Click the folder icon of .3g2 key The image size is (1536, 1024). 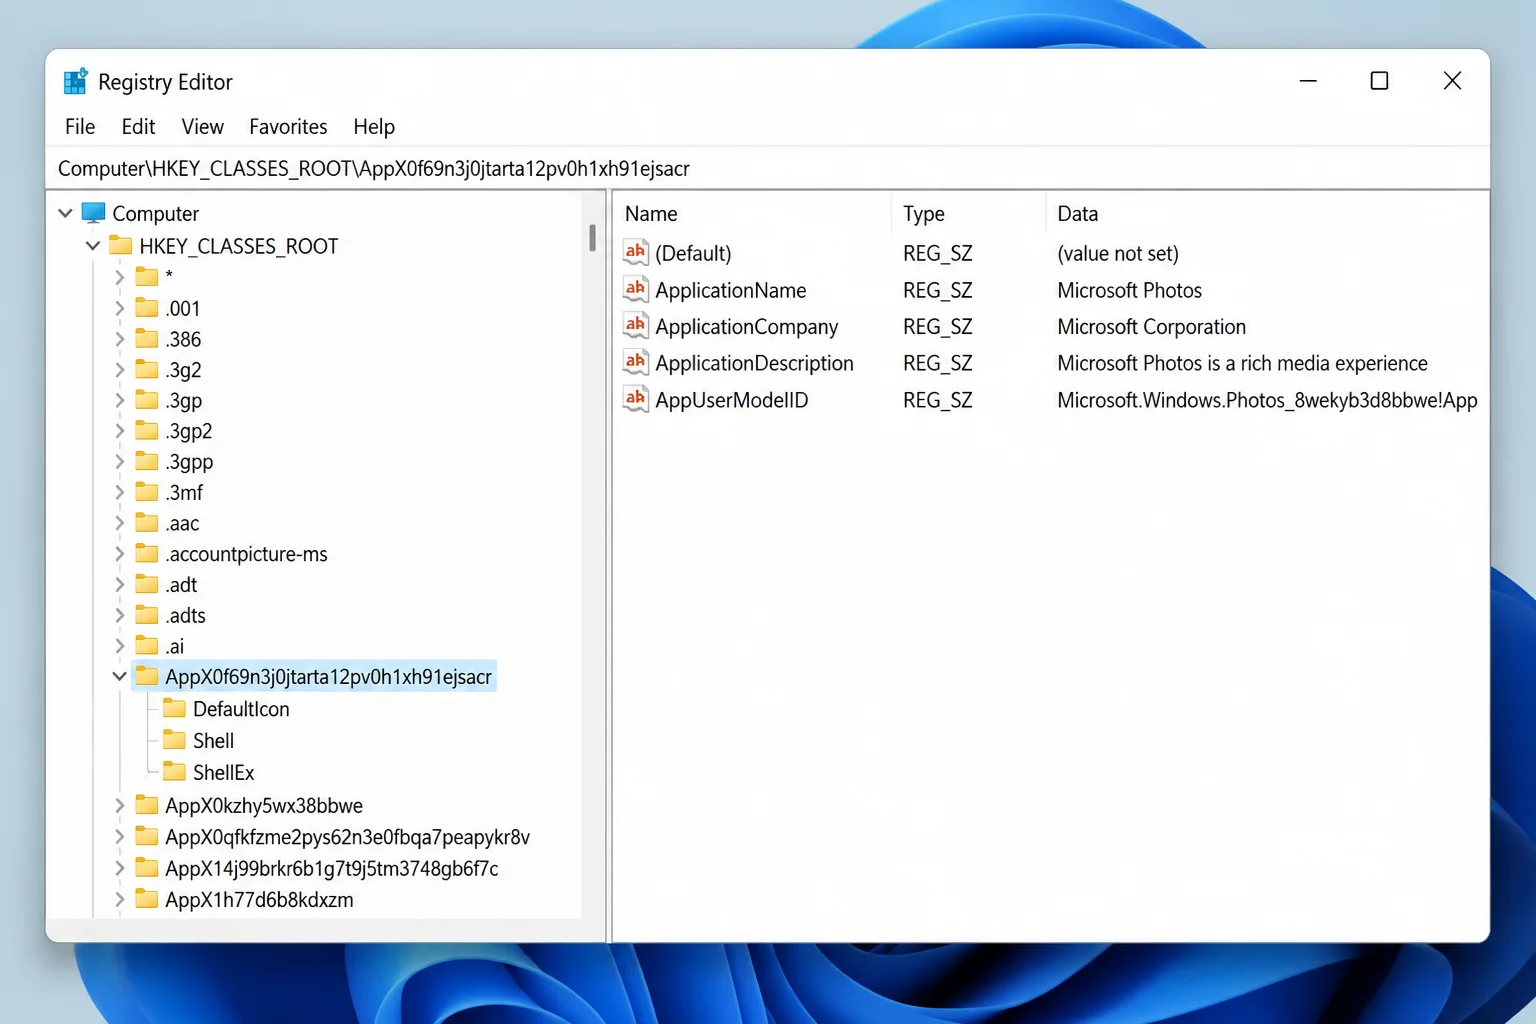click(x=147, y=369)
